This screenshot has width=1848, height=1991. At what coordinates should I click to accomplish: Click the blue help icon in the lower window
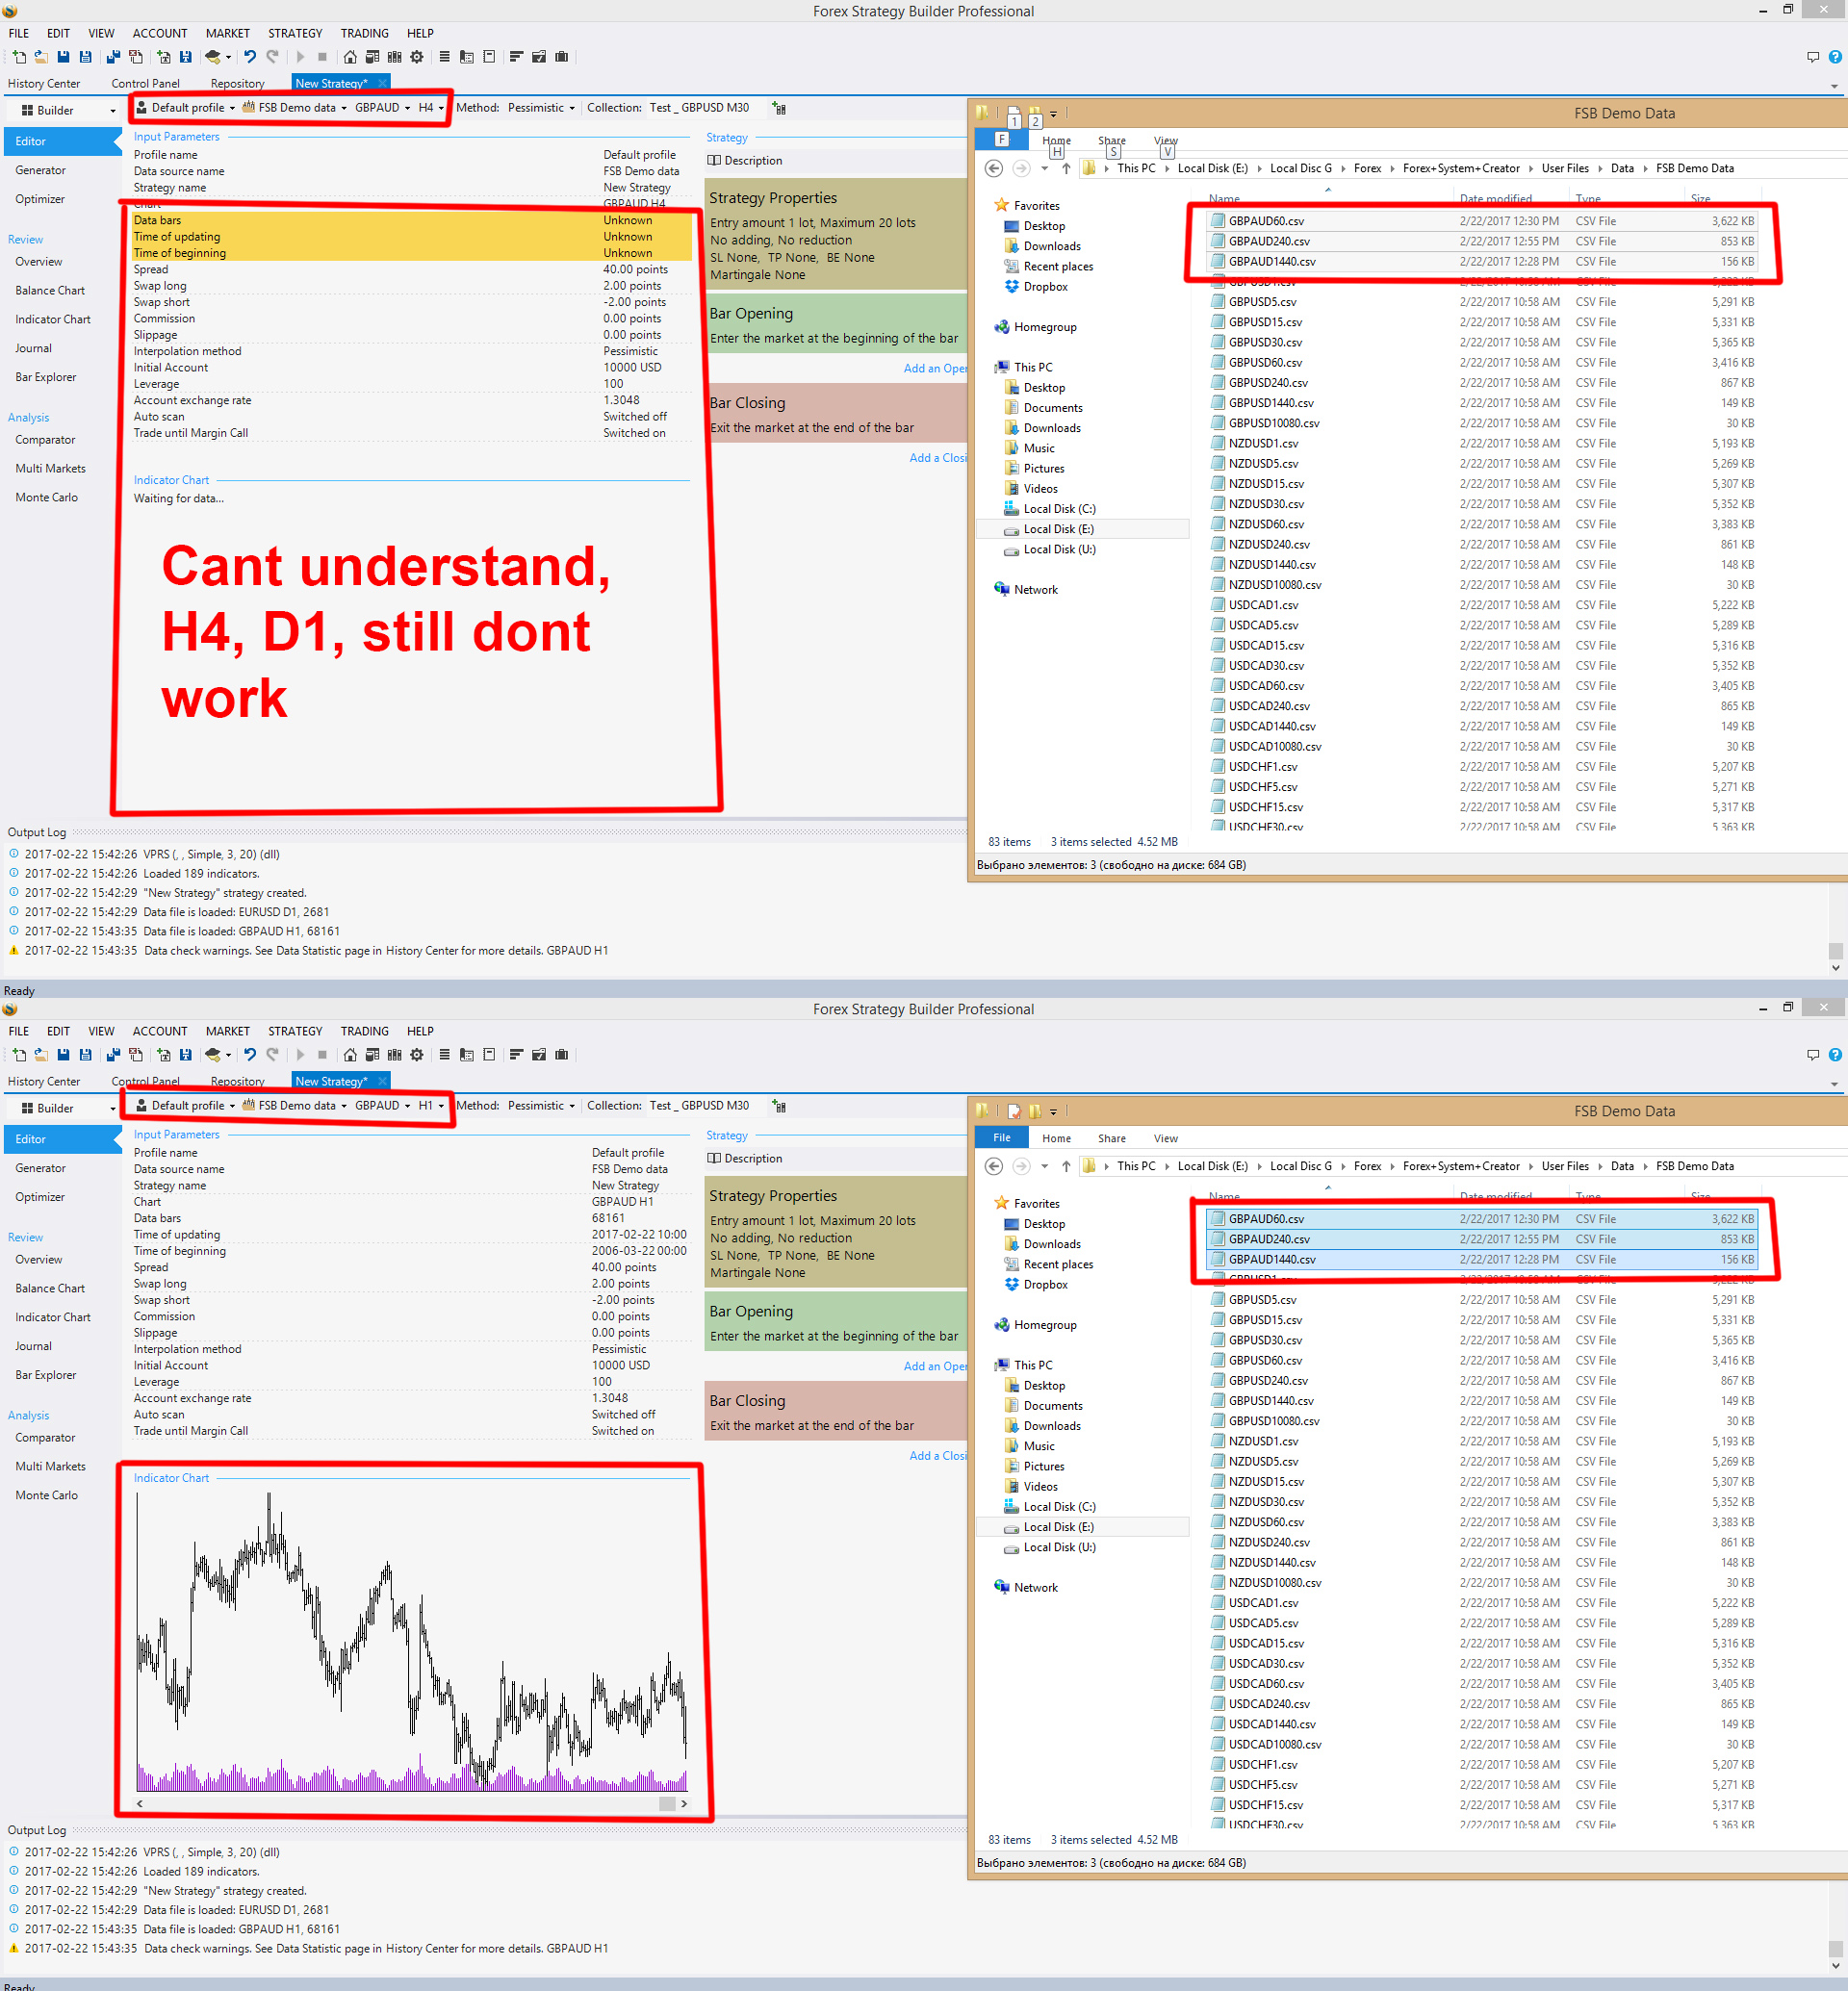tap(1835, 1055)
